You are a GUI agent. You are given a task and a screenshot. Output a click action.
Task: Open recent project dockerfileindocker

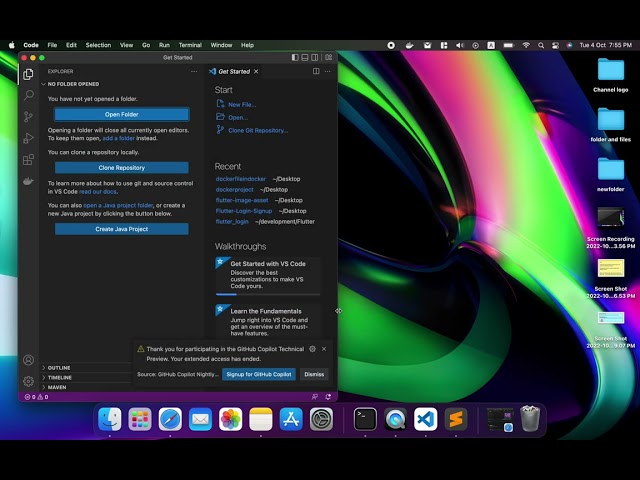pos(241,179)
